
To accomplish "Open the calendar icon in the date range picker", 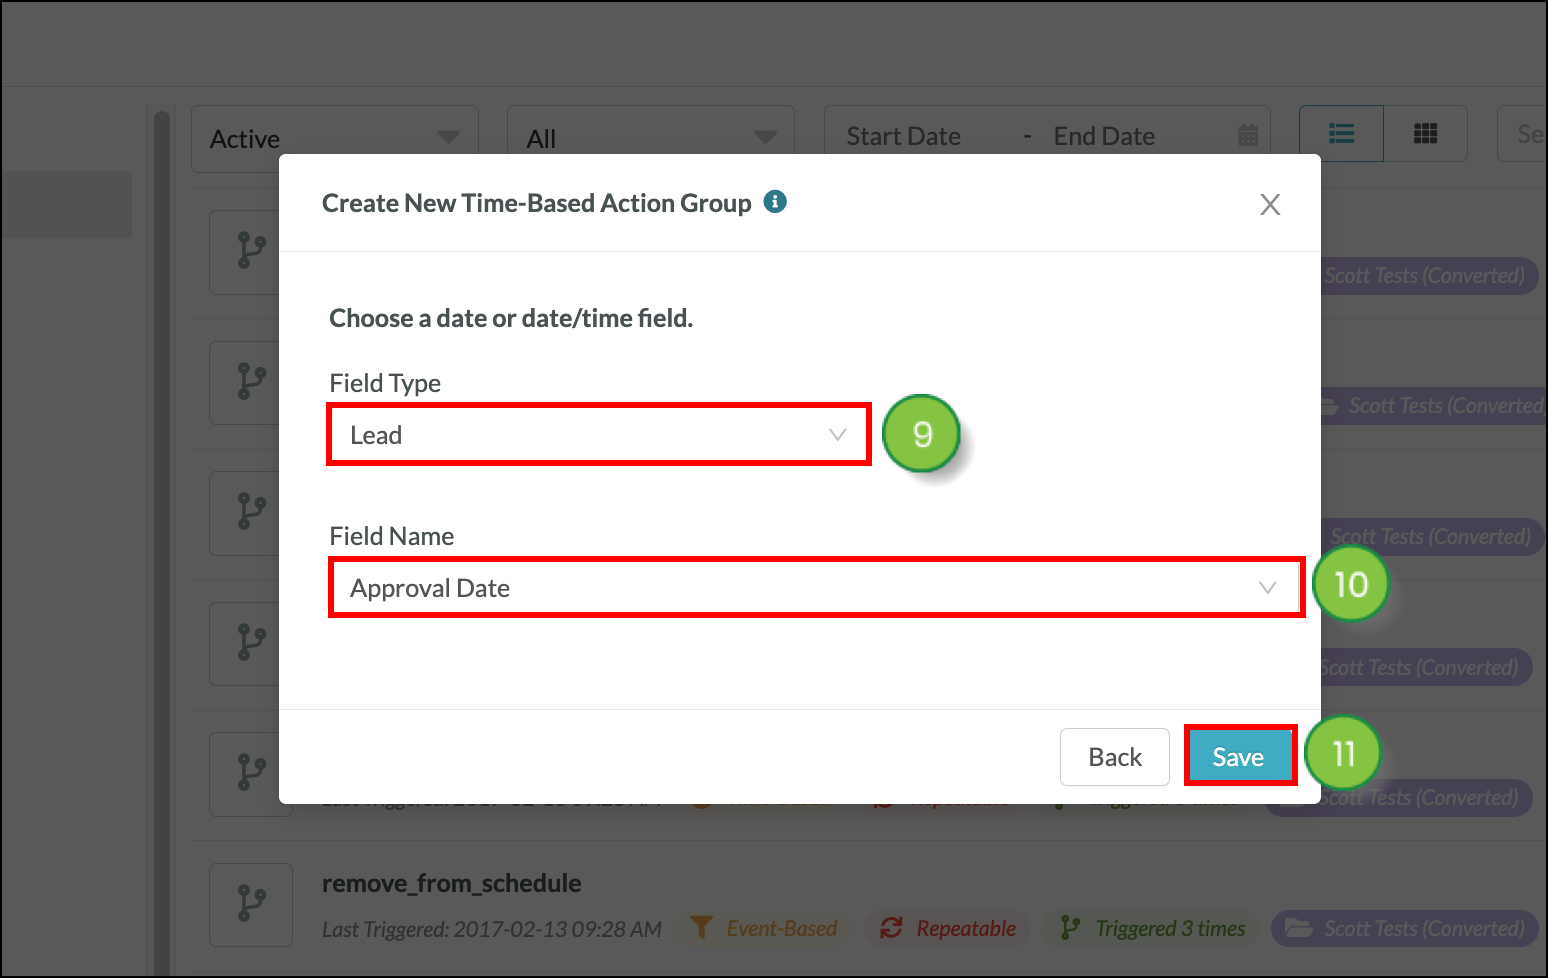I will [x=1246, y=134].
